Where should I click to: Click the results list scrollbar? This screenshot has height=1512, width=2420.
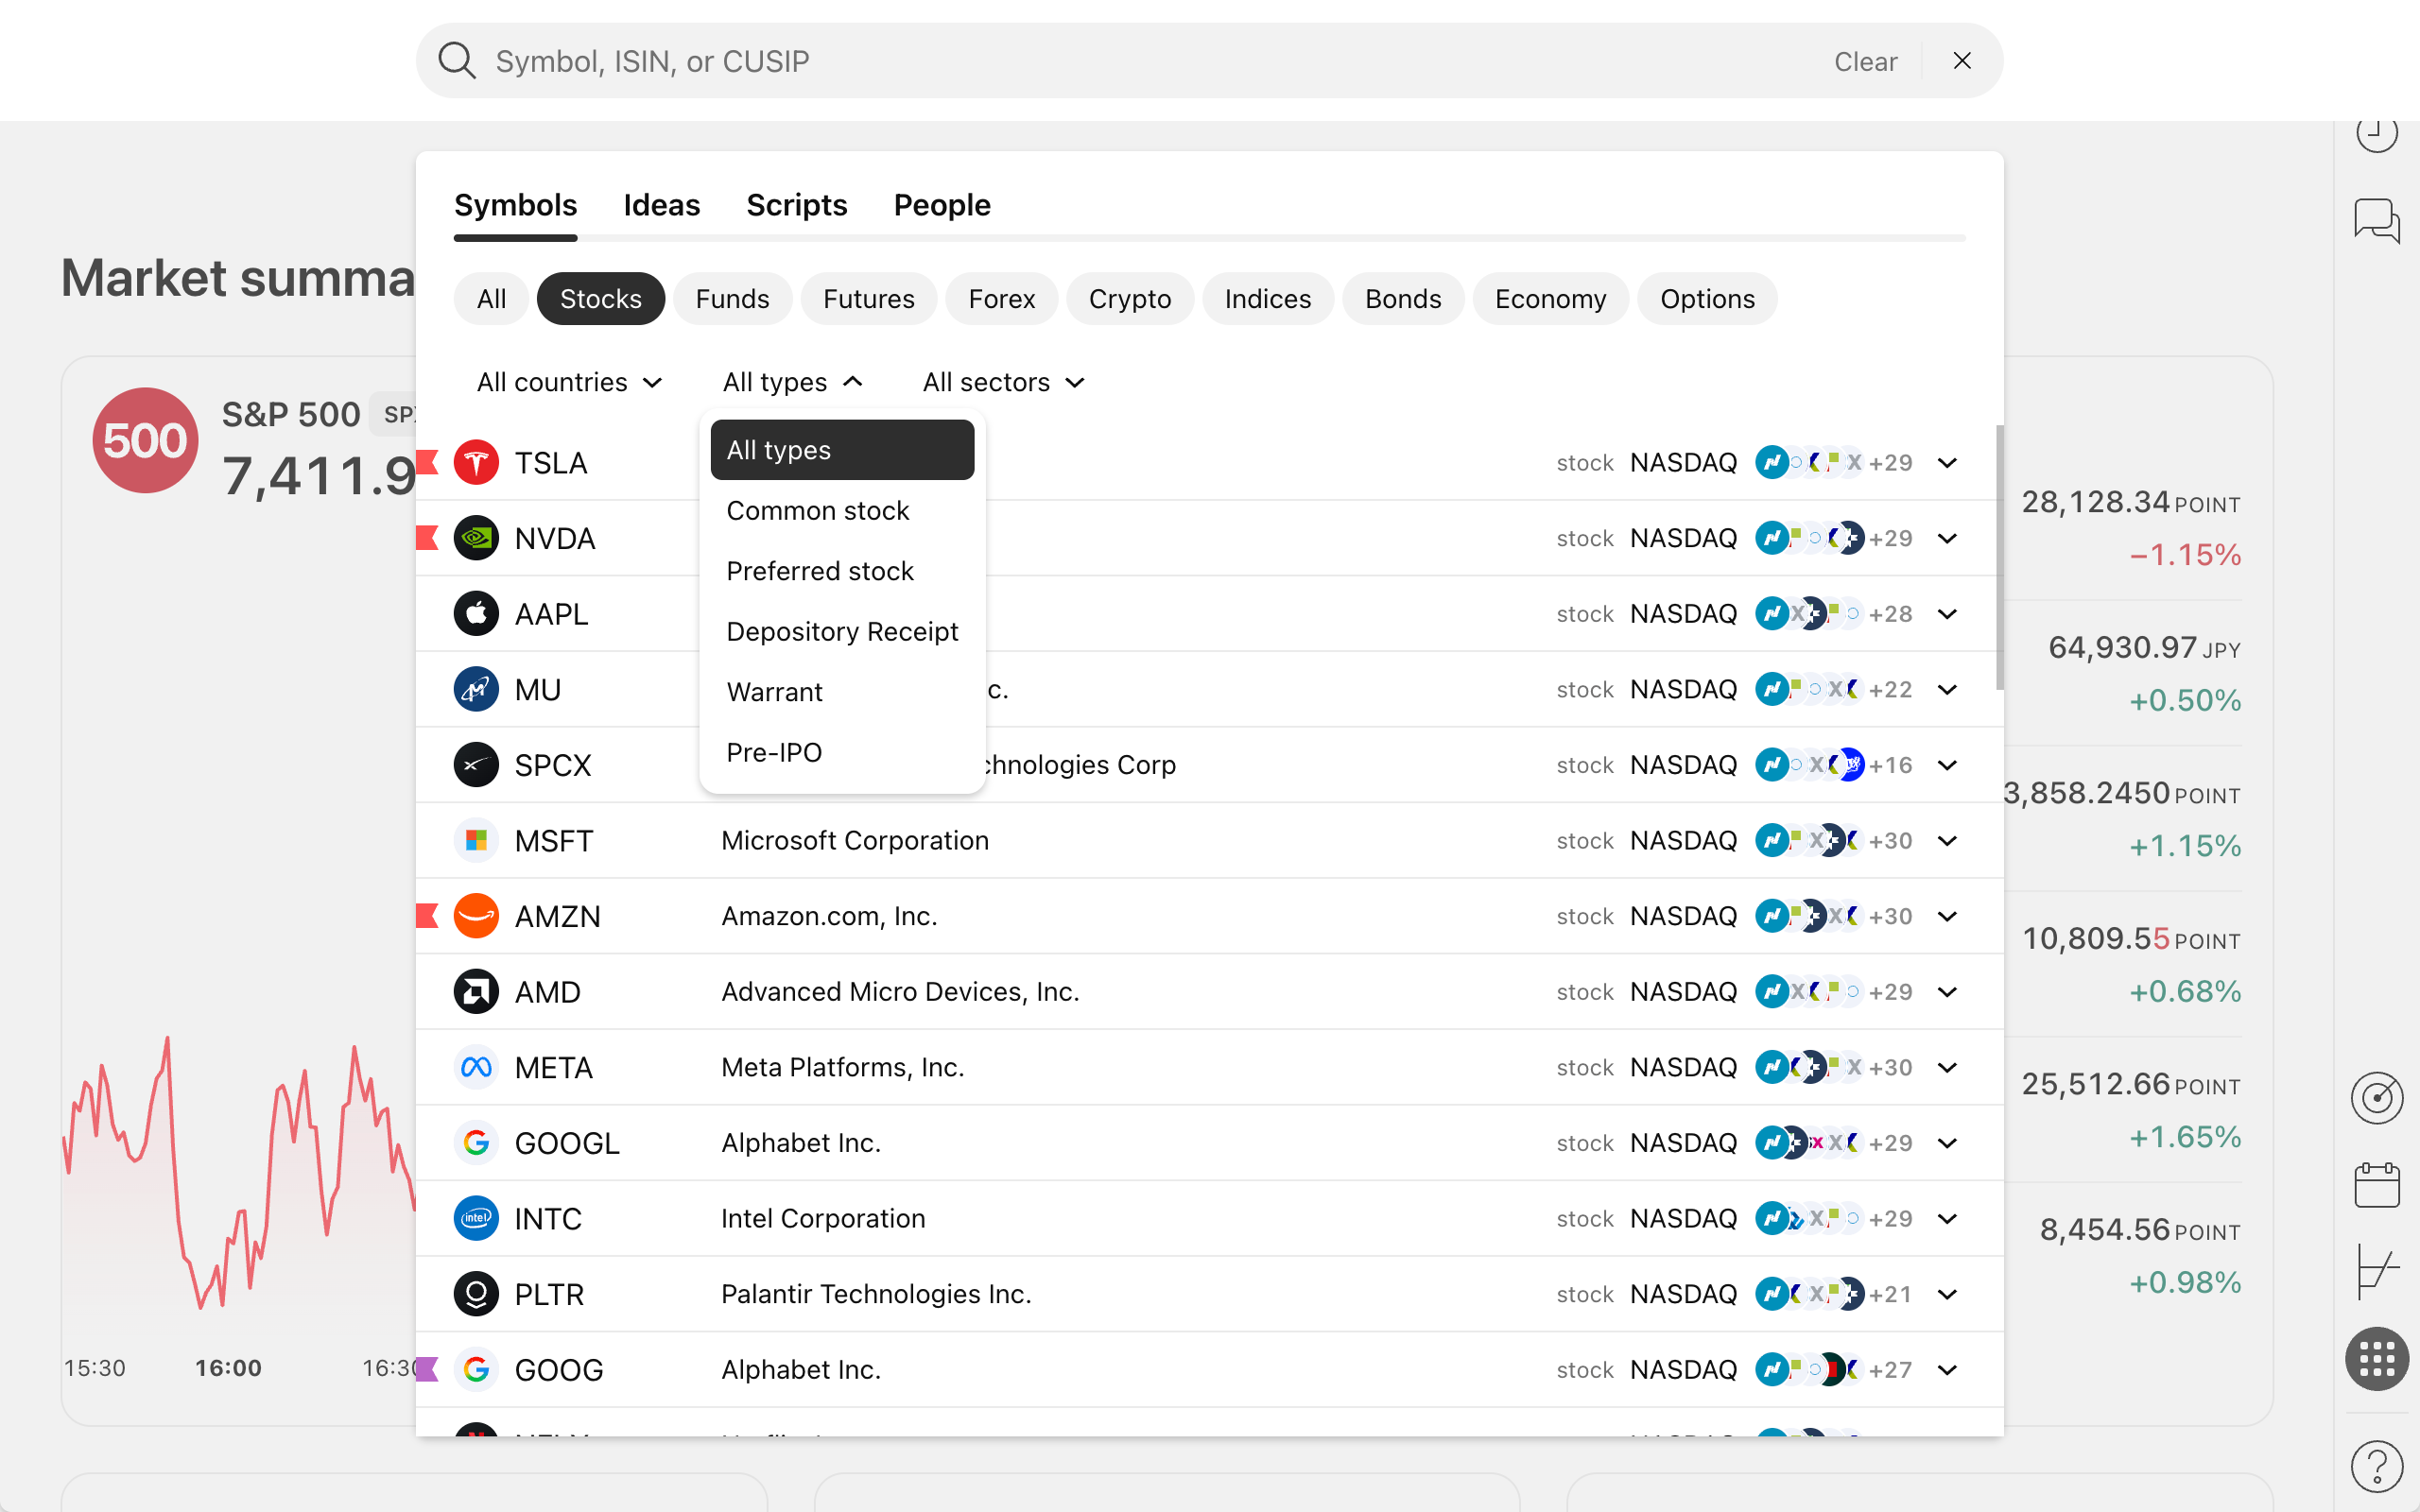(1999, 557)
